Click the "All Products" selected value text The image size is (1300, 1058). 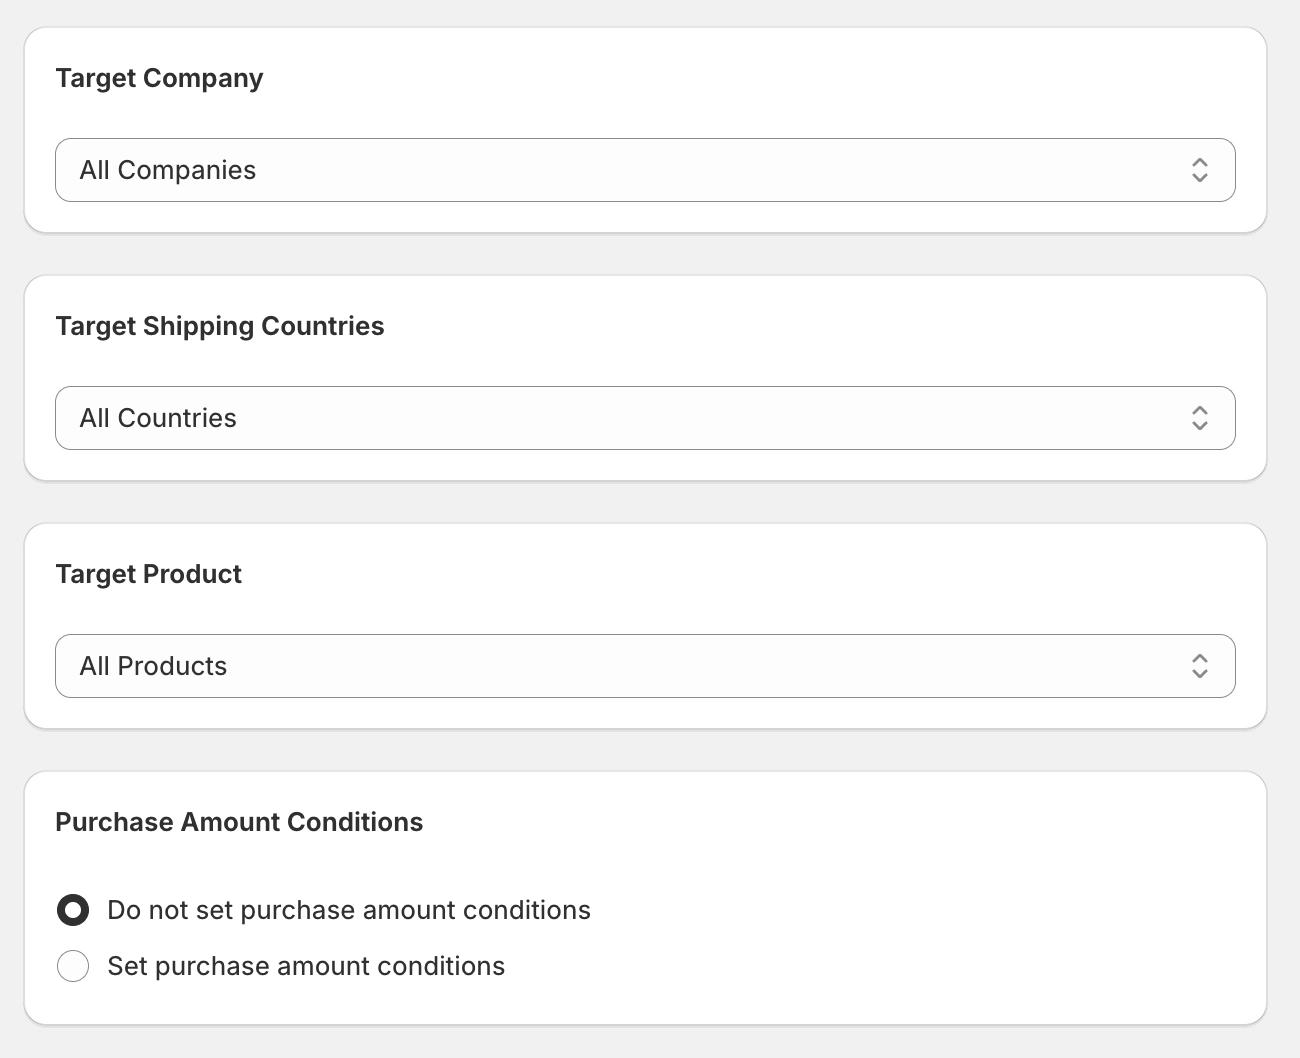[x=154, y=666]
